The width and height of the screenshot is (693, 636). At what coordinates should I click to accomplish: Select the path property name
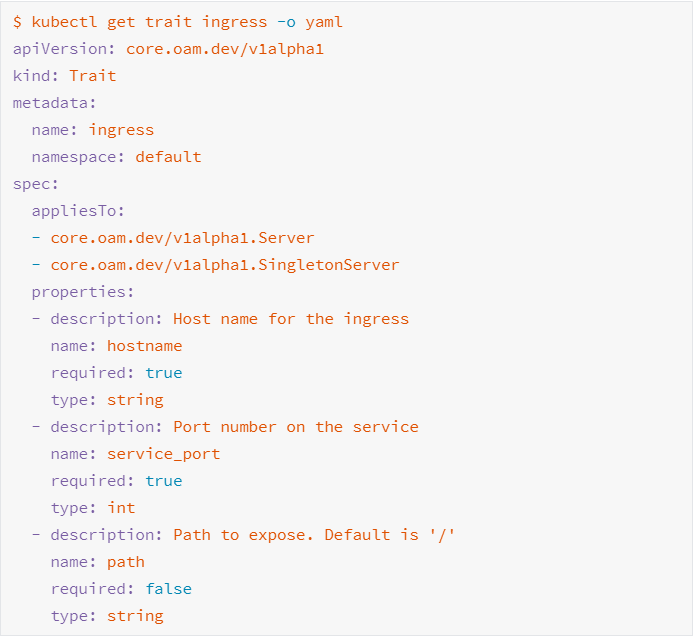coord(126,562)
